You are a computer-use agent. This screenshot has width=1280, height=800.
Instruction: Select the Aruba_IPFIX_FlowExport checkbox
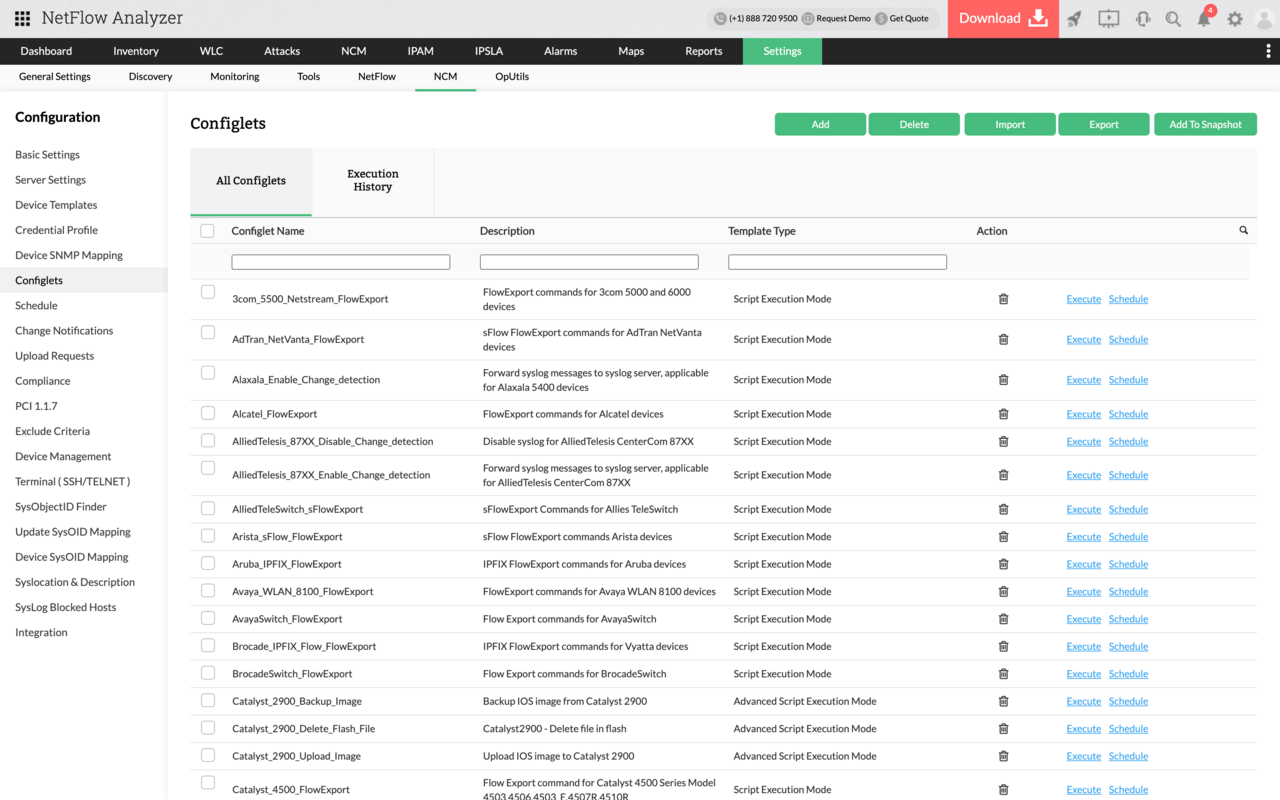pos(208,563)
